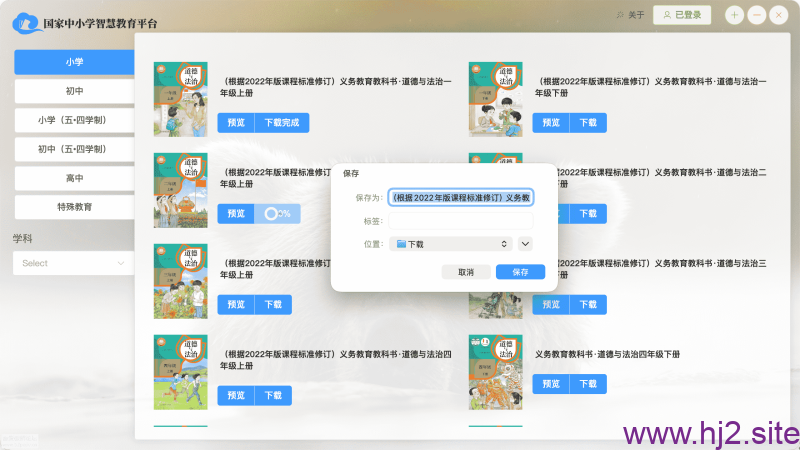Preview the 三年级上册 textbook

coord(236,304)
